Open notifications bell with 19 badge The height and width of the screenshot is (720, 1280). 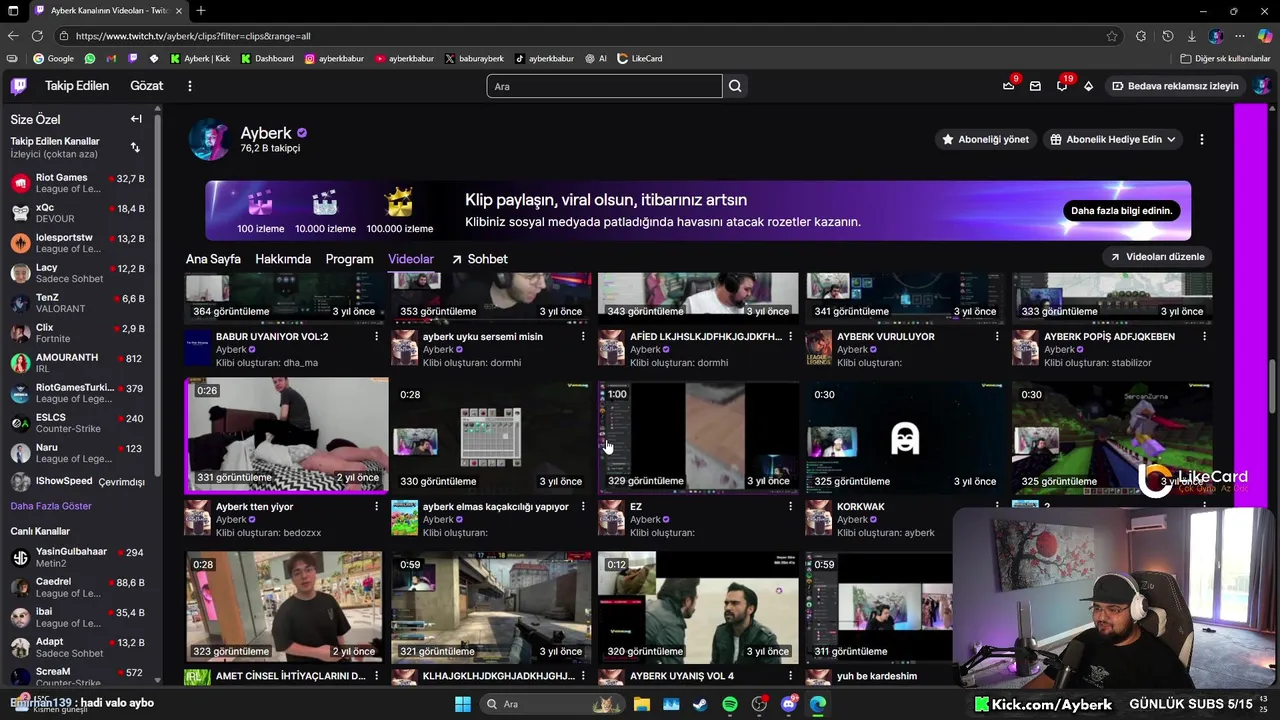point(1062,86)
